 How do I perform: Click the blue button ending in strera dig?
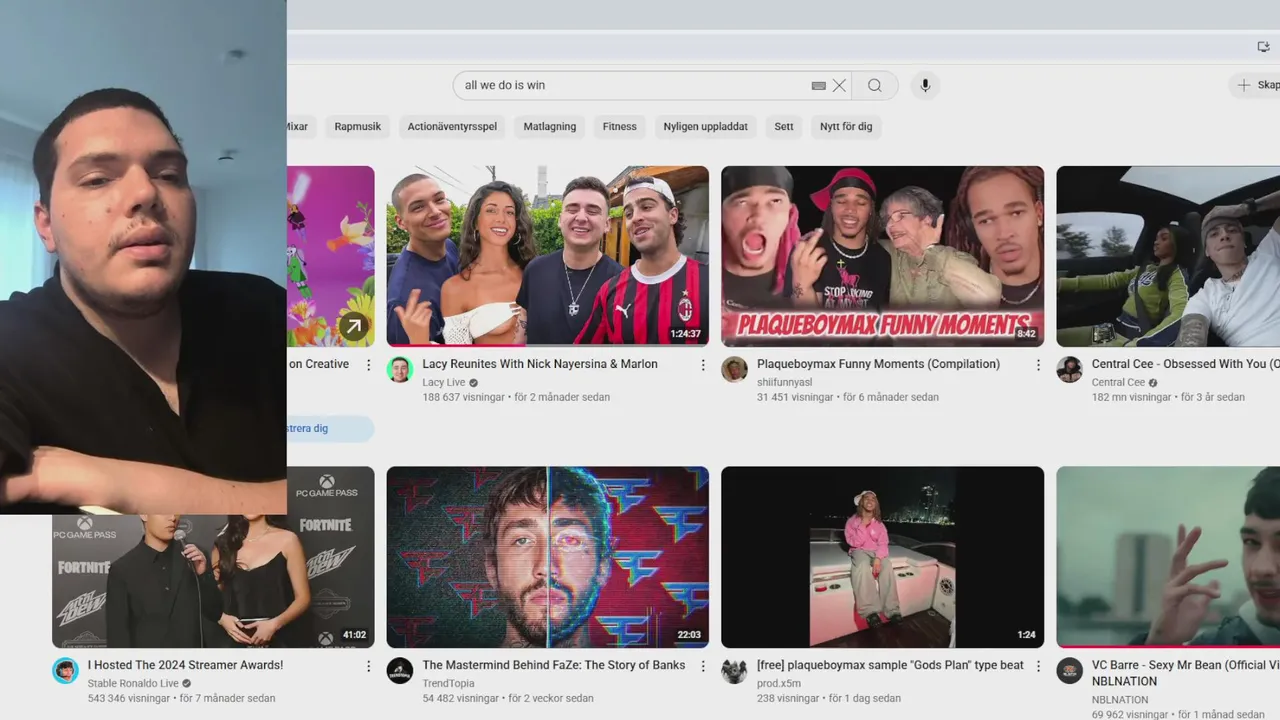(x=330, y=429)
